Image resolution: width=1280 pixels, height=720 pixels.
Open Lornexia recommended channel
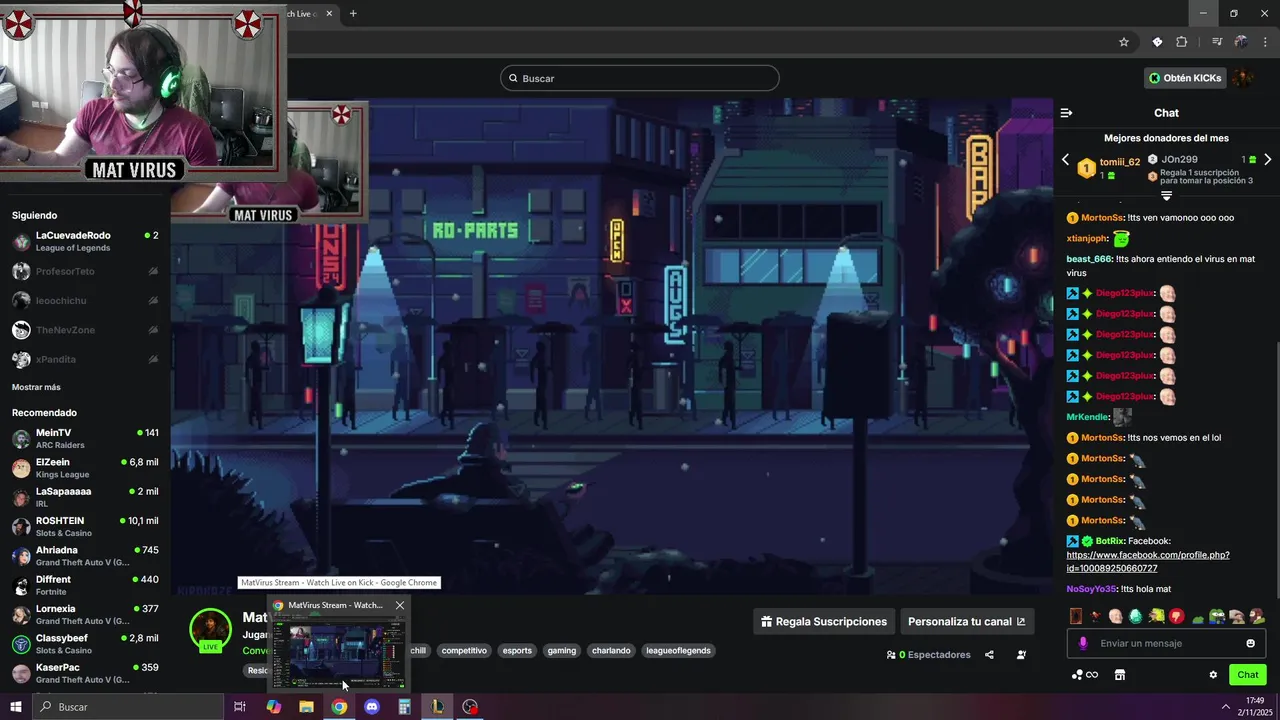tap(85, 614)
